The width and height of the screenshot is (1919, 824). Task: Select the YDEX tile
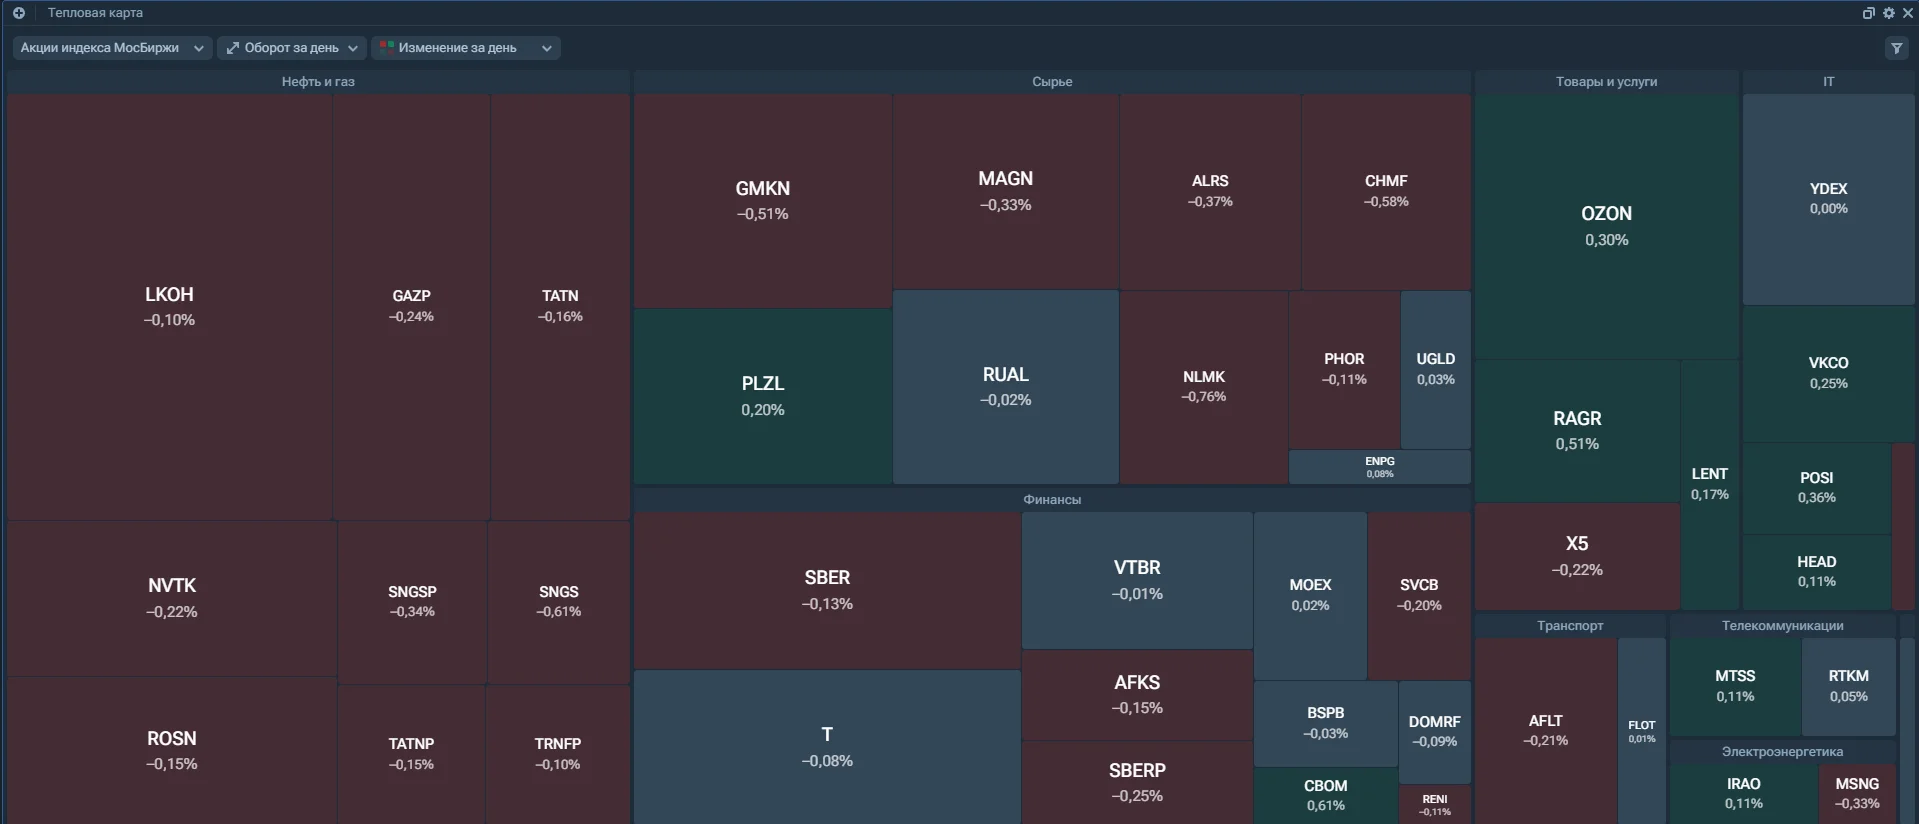pos(1828,199)
